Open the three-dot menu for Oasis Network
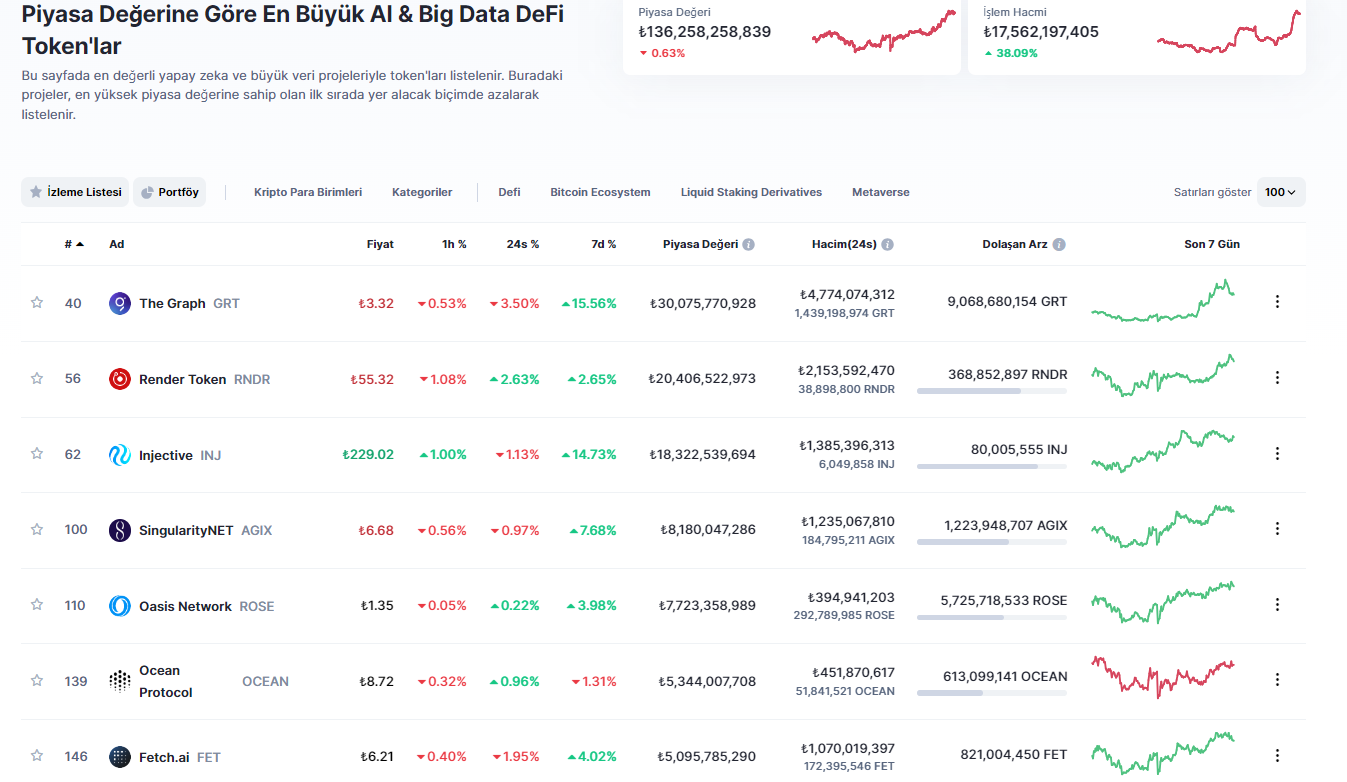This screenshot has height=782, width=1347. pyautogui.click(x=1277, y=604)
